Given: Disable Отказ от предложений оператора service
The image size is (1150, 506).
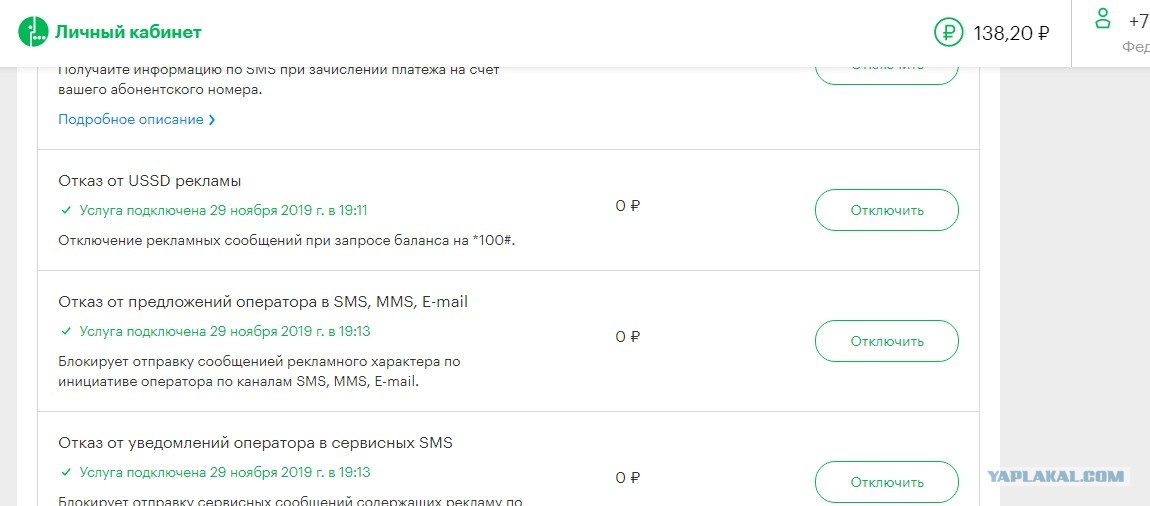Looking at the screenshot, I should click(x=887, y=341).
